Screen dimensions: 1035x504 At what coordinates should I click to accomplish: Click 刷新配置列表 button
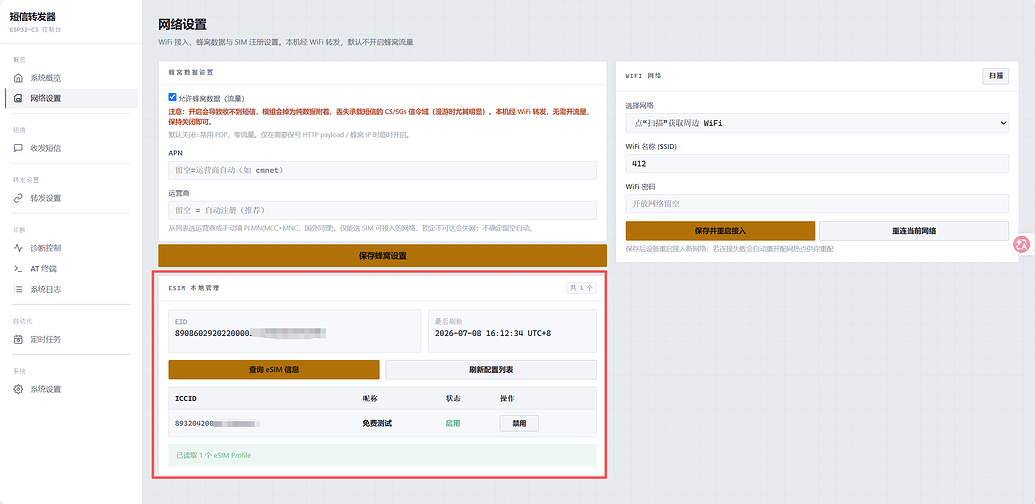coord(491,369)
